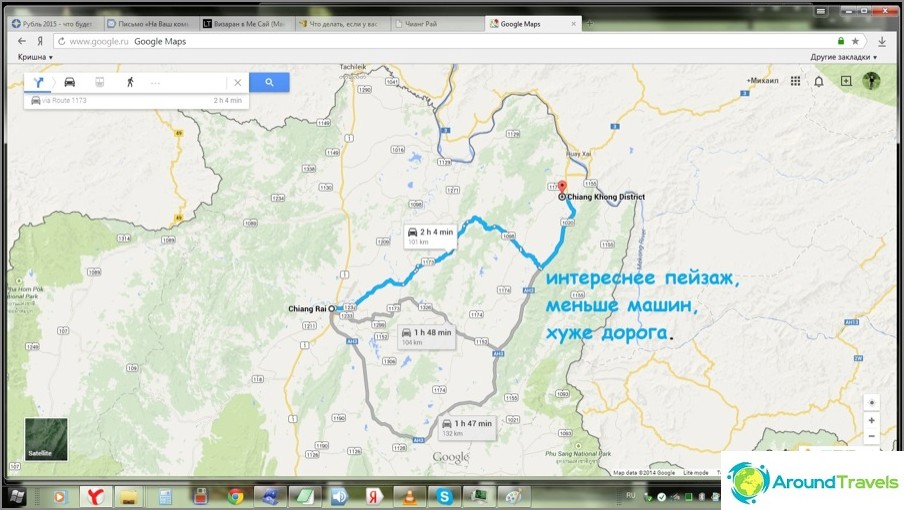Image resolution: width=904 pixels, height=510 pixels.
Task: Select the via Route 1173 result
Action: tap(137, 100)
